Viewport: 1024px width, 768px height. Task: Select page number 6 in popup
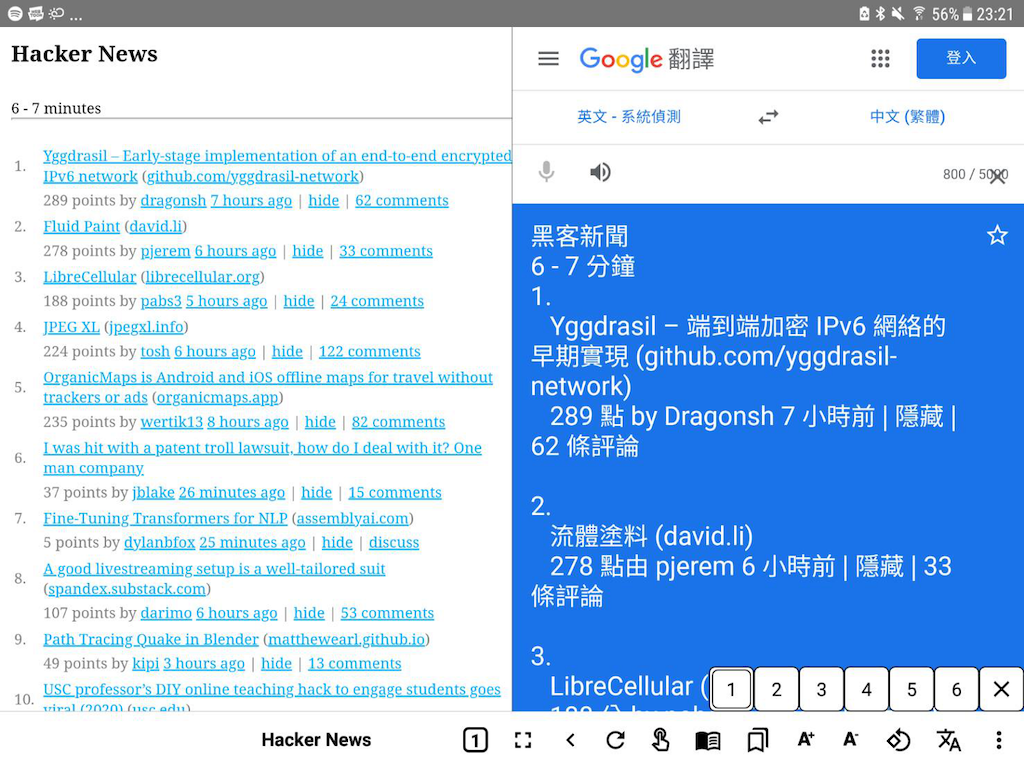coord(956,689)
